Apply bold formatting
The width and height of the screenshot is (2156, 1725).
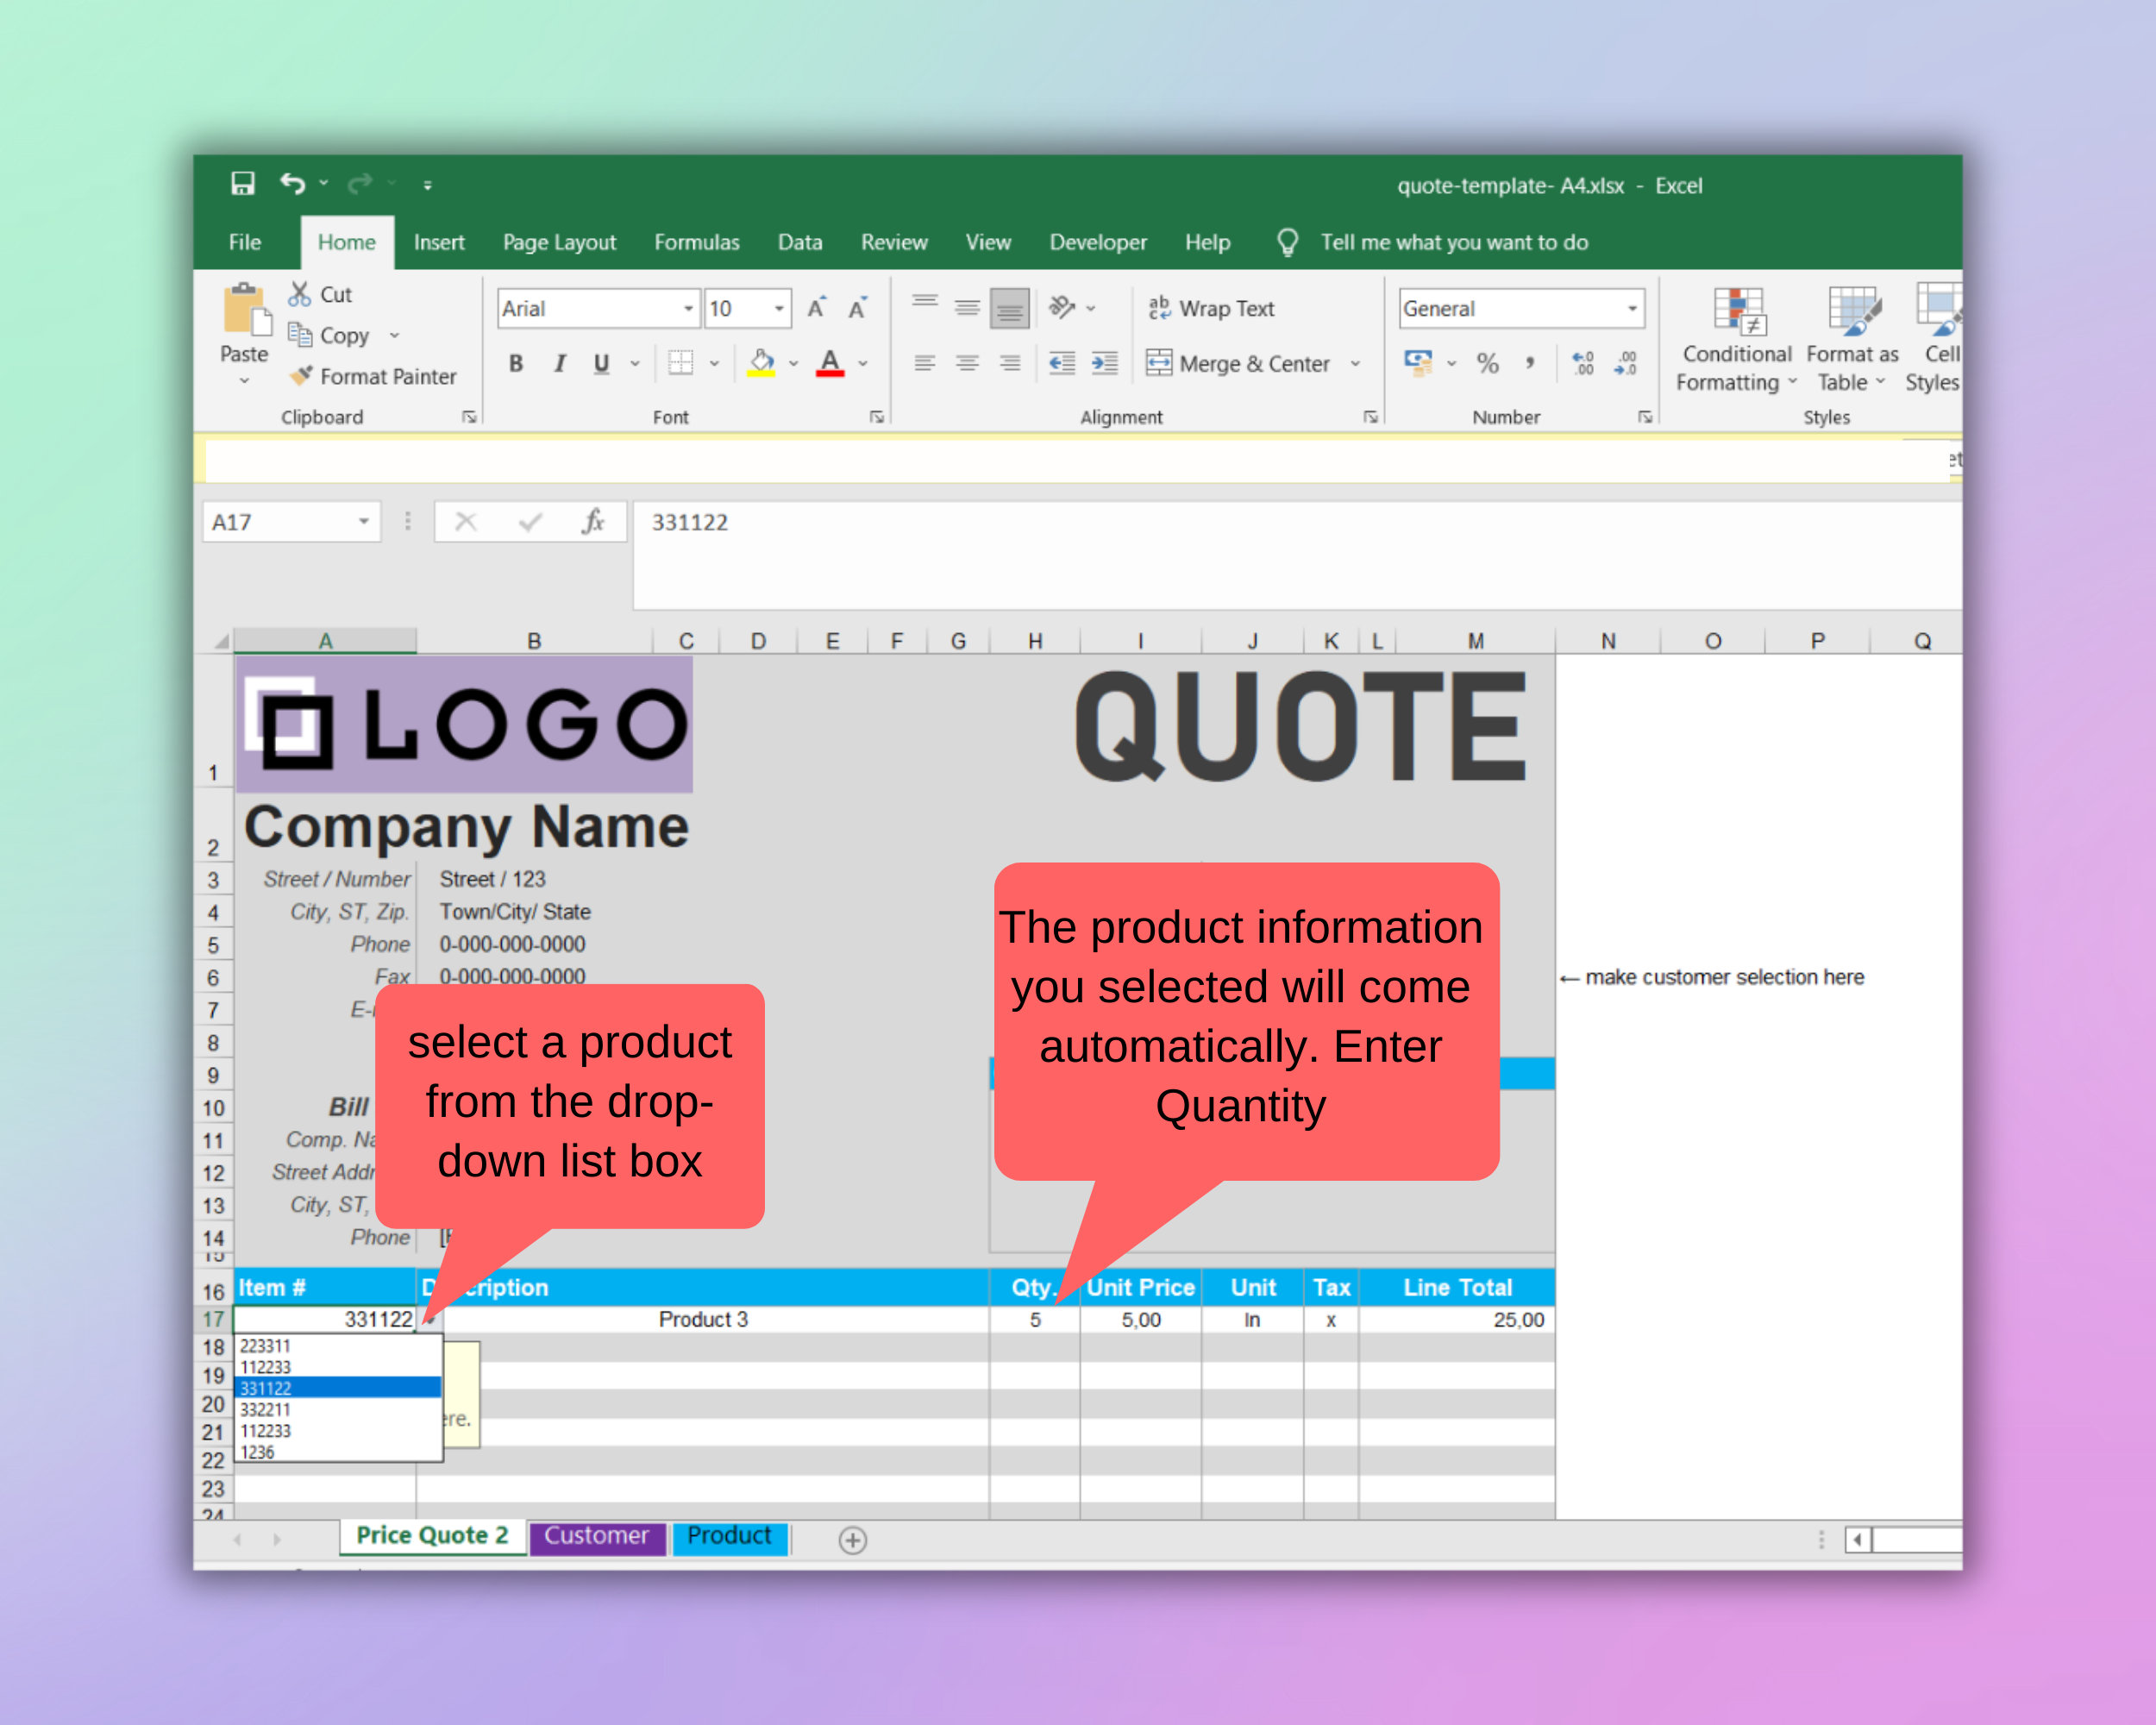pos(516,364)
